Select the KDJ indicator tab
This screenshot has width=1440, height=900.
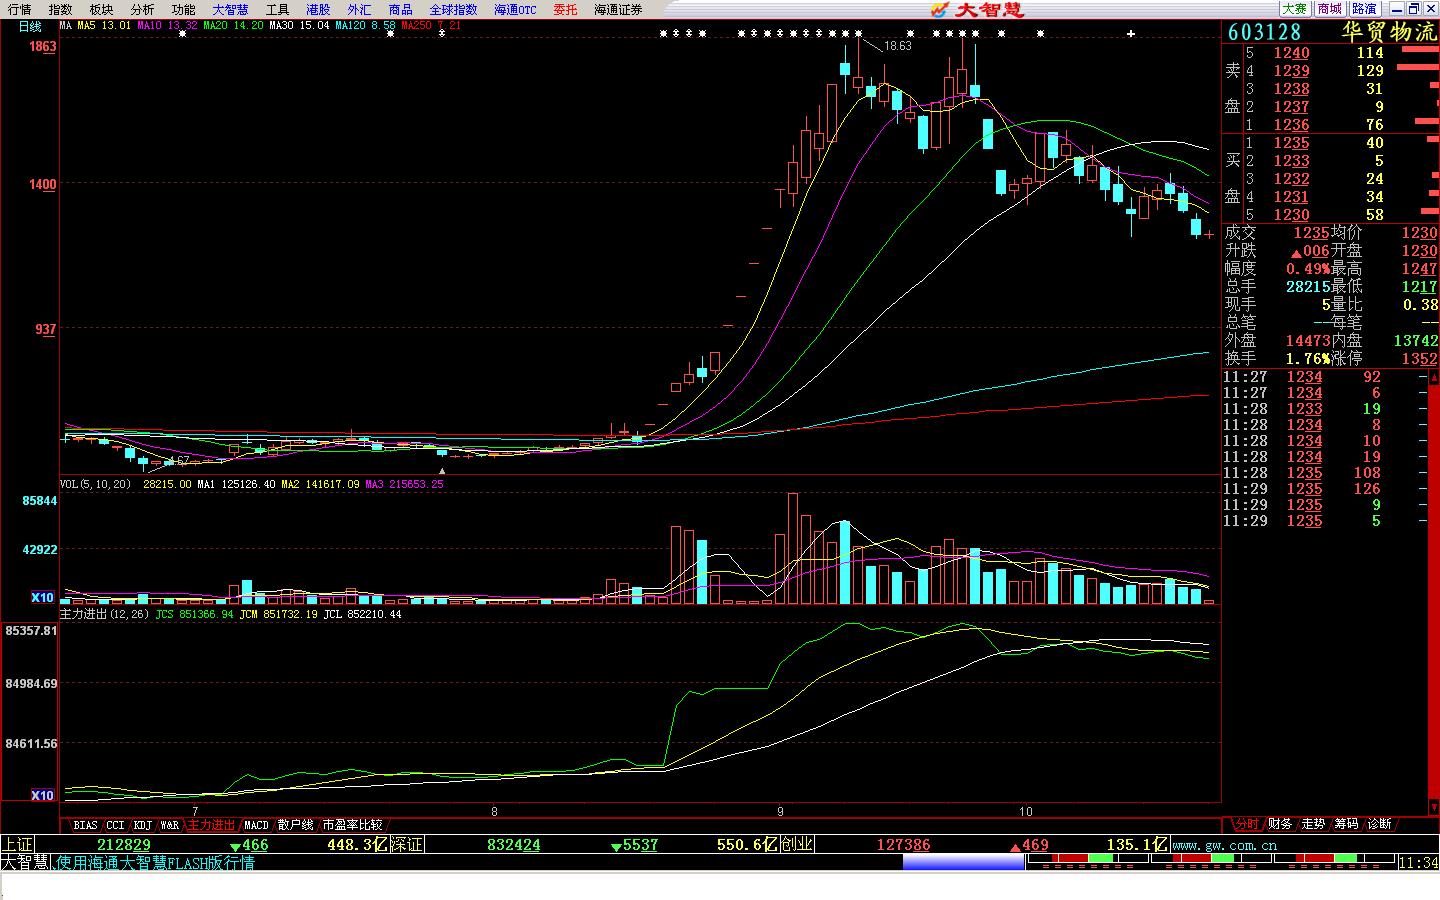(x=142, y=825)
